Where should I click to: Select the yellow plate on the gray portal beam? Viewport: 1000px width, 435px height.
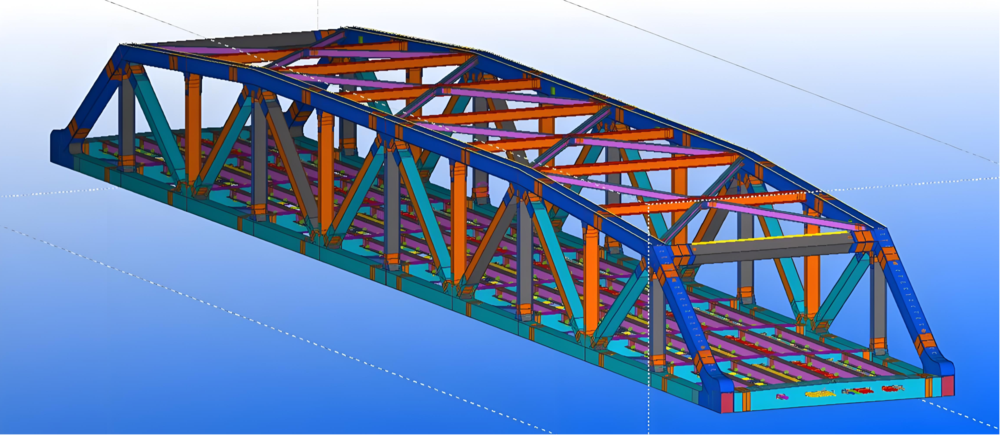pyautogui.click(x=772, y=238)
